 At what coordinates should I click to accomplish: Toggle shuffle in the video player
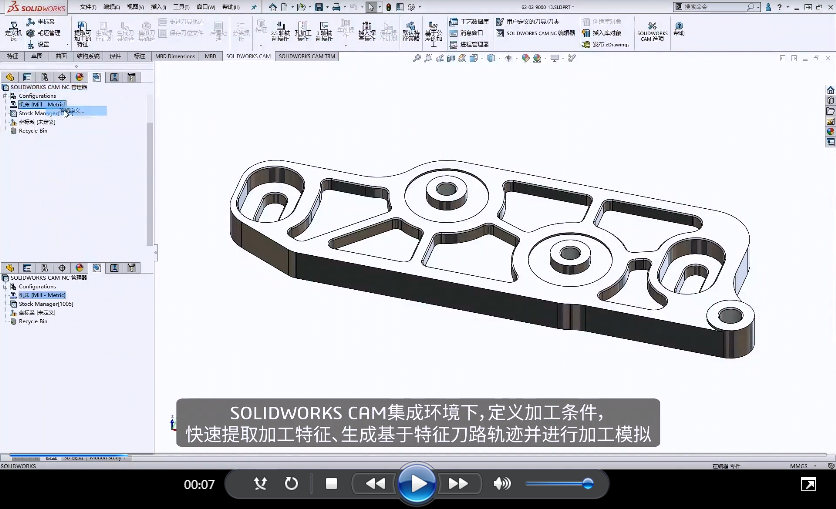point(260,483)
